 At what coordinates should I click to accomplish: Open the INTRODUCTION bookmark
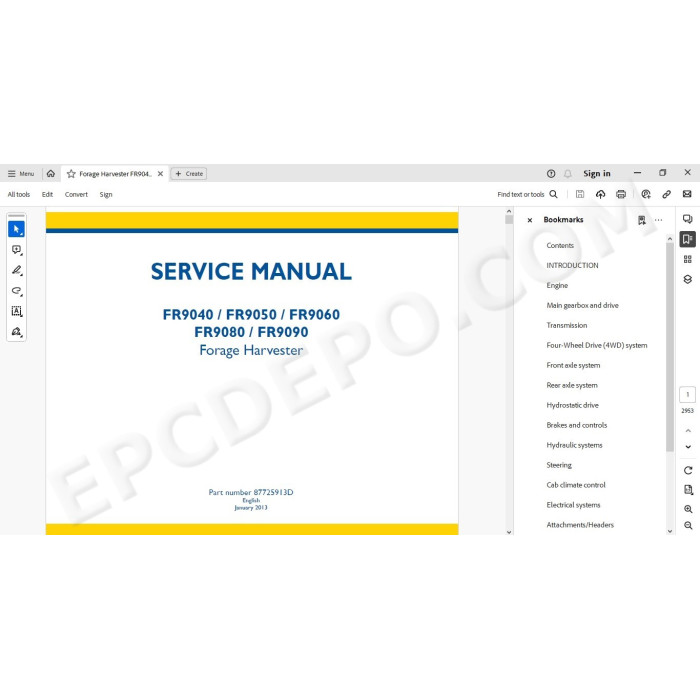[572, 265]
